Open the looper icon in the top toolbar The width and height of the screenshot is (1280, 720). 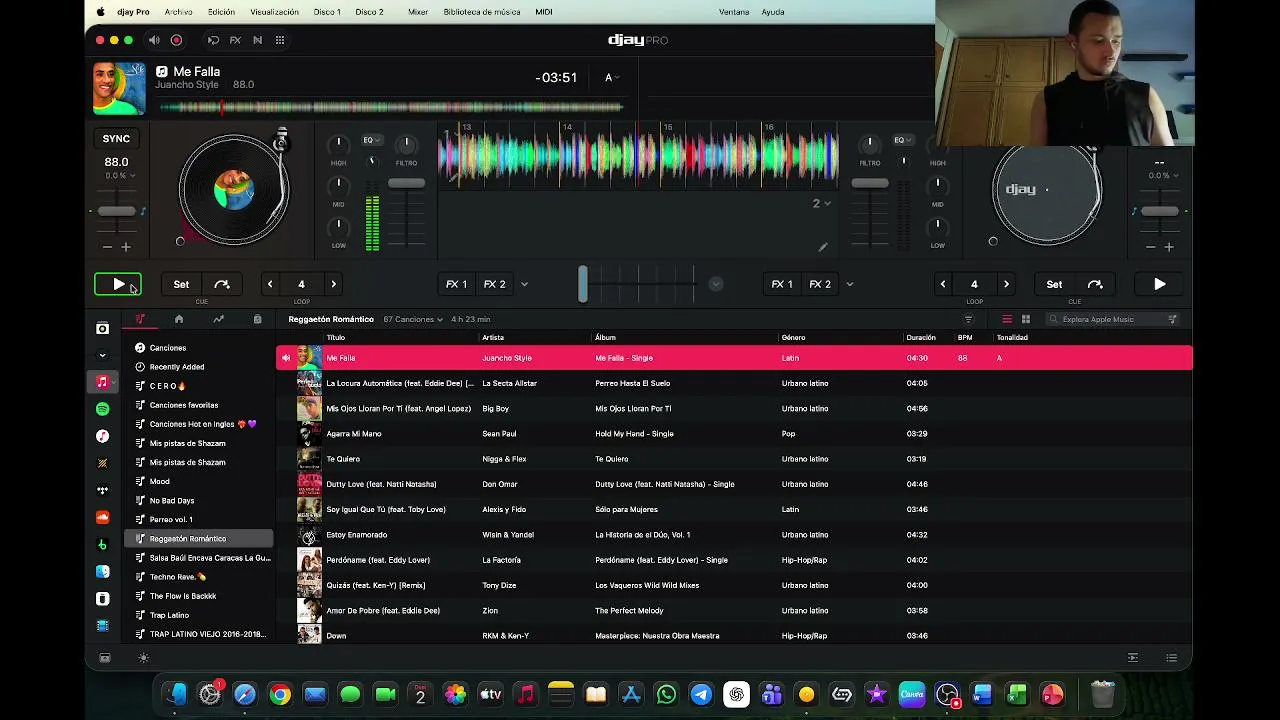coord(213,40)
